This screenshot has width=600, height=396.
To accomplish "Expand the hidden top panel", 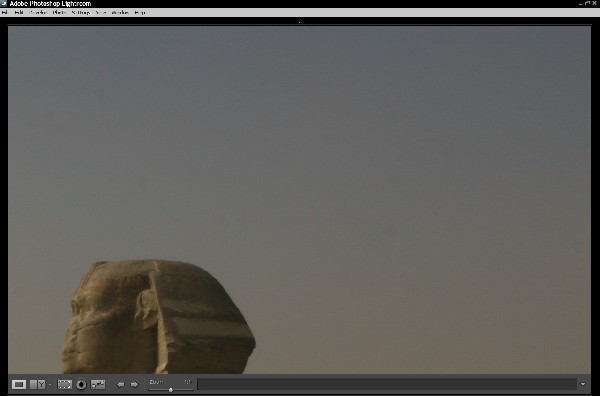I will coord(299,22).
